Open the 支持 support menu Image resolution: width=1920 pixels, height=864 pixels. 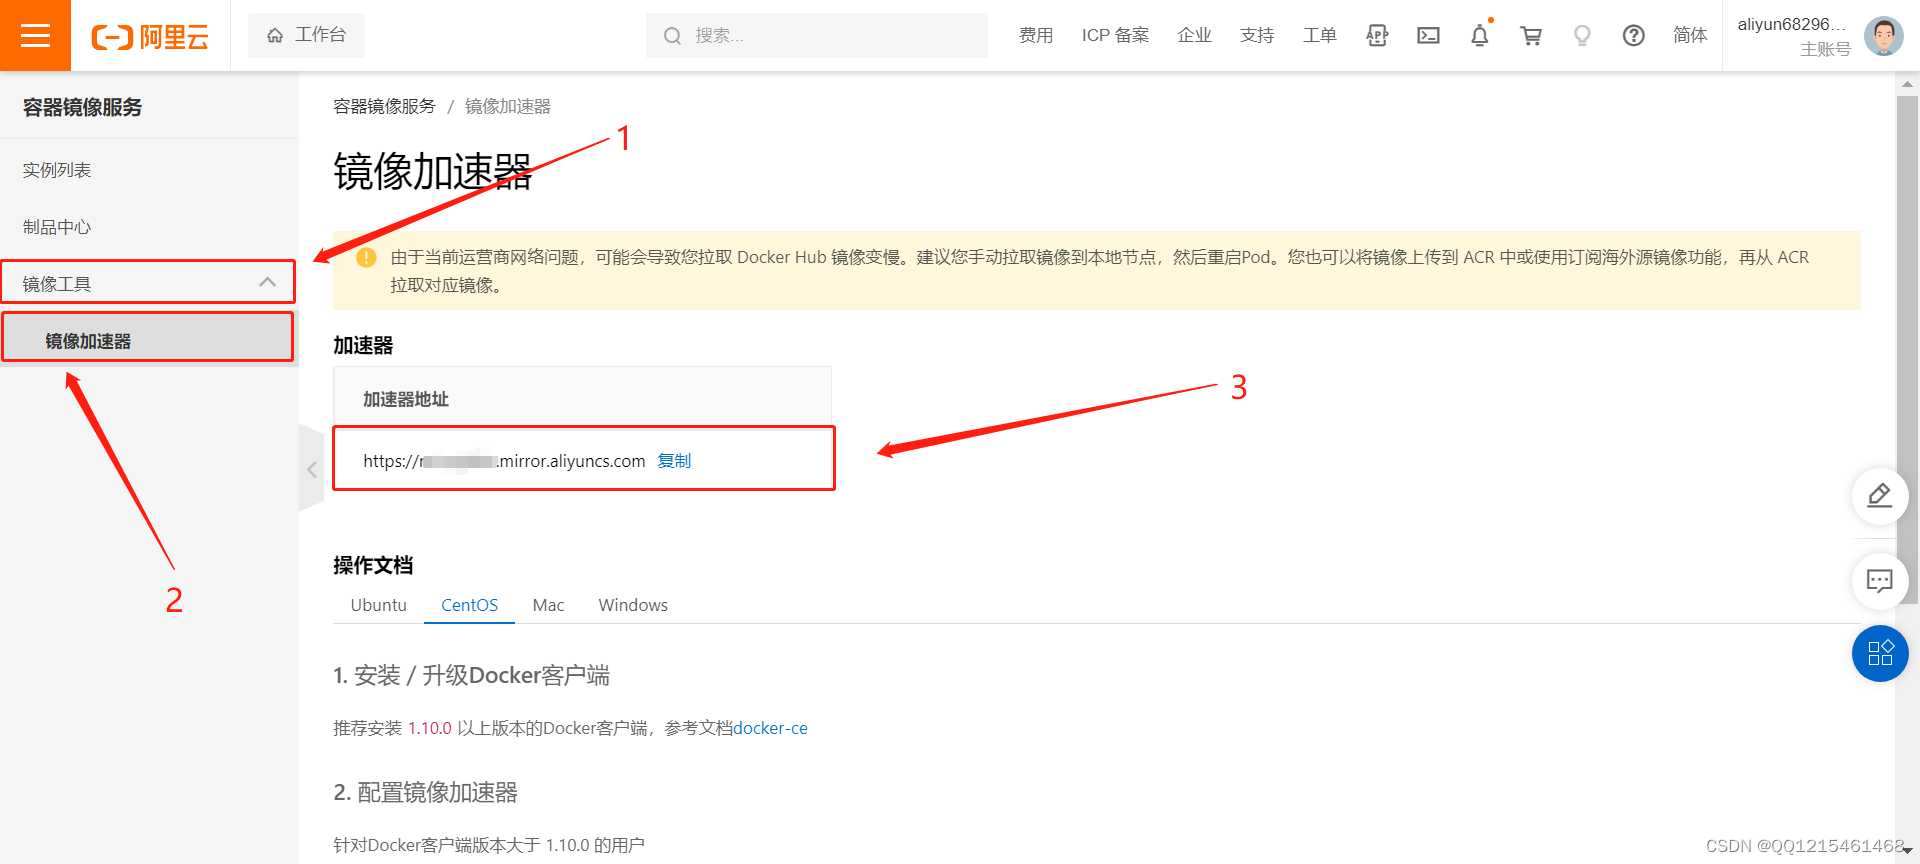tap(1257, 35)
